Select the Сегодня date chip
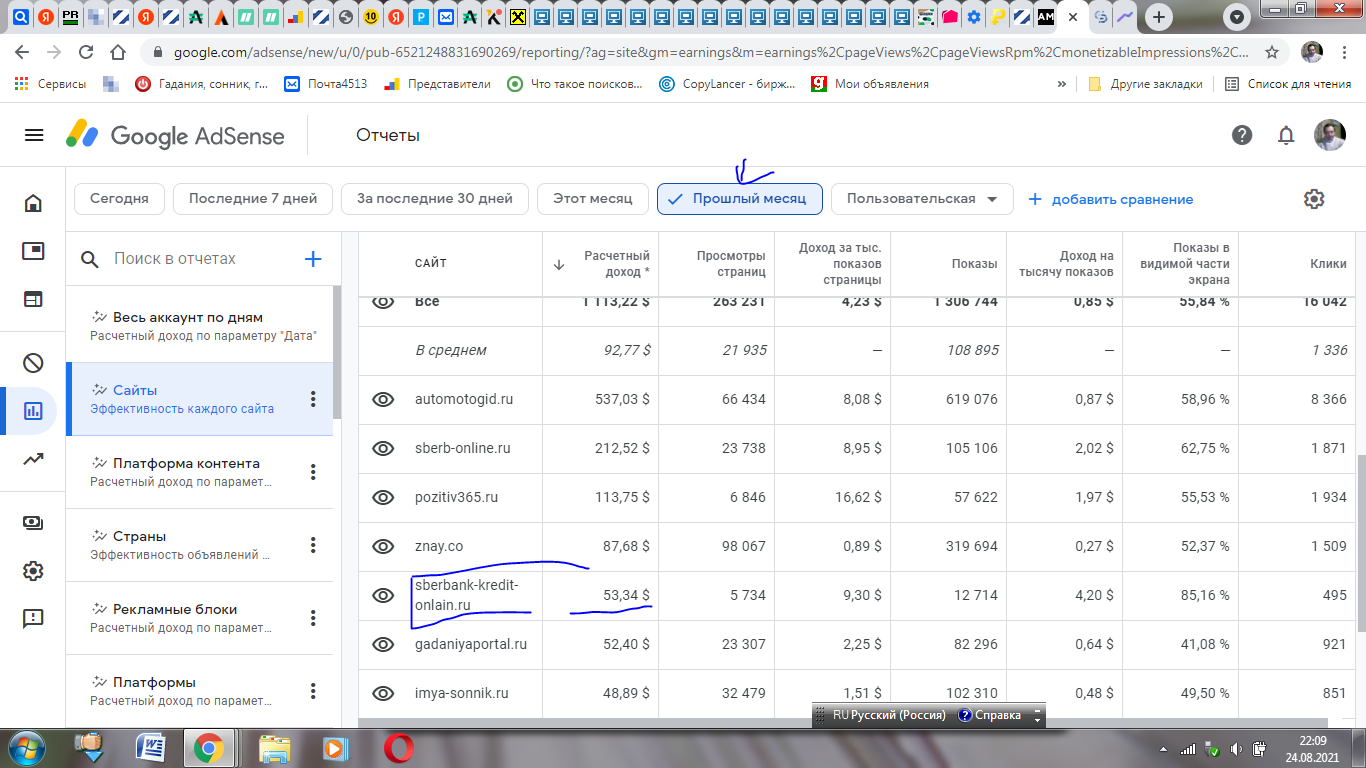This screenshot has width=1366, height=768. 119,199
